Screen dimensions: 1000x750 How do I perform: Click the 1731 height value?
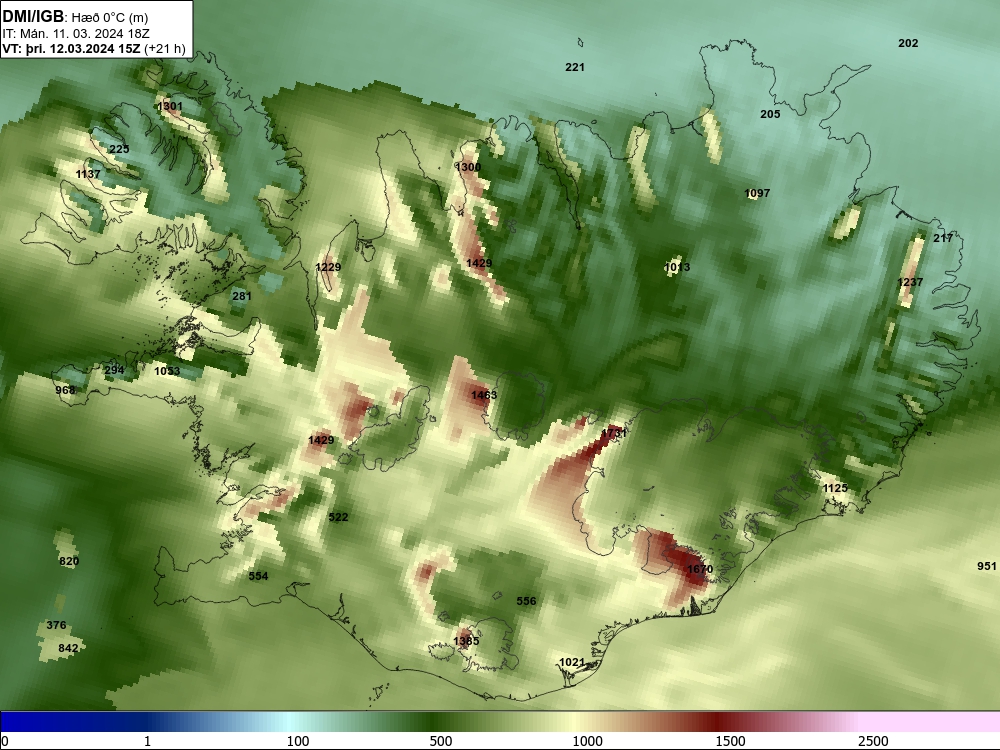pyautogui.click(x=614, y=433)
